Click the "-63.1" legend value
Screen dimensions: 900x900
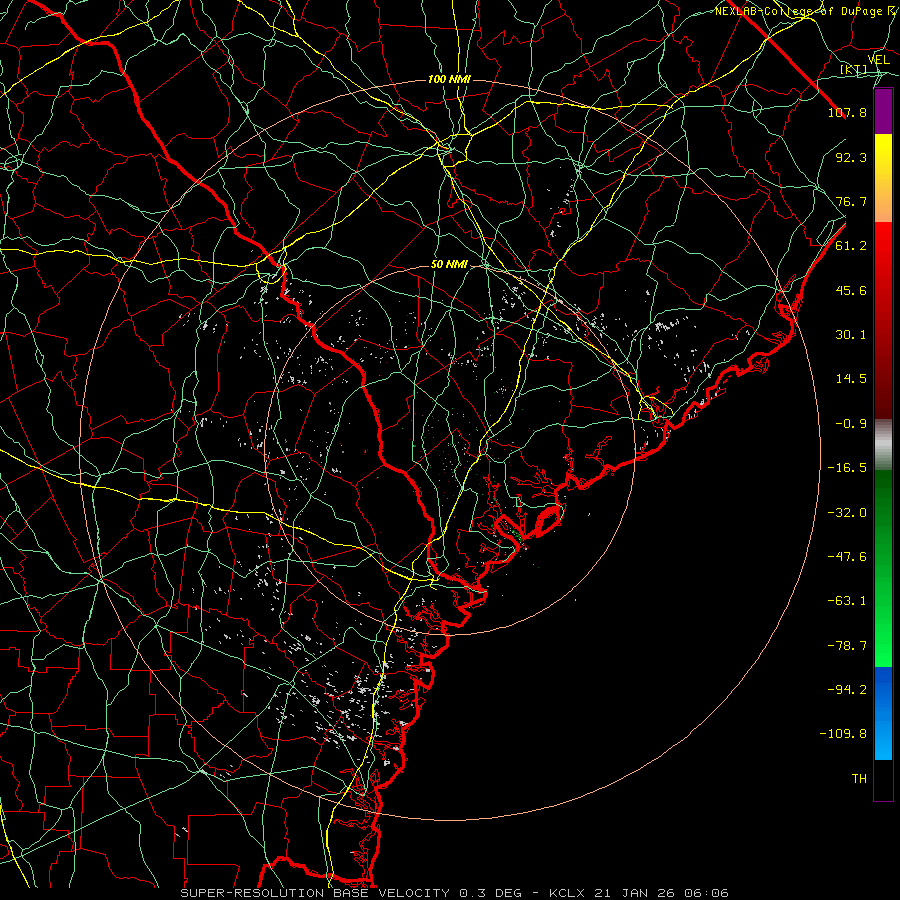click(x=847, y=601)
